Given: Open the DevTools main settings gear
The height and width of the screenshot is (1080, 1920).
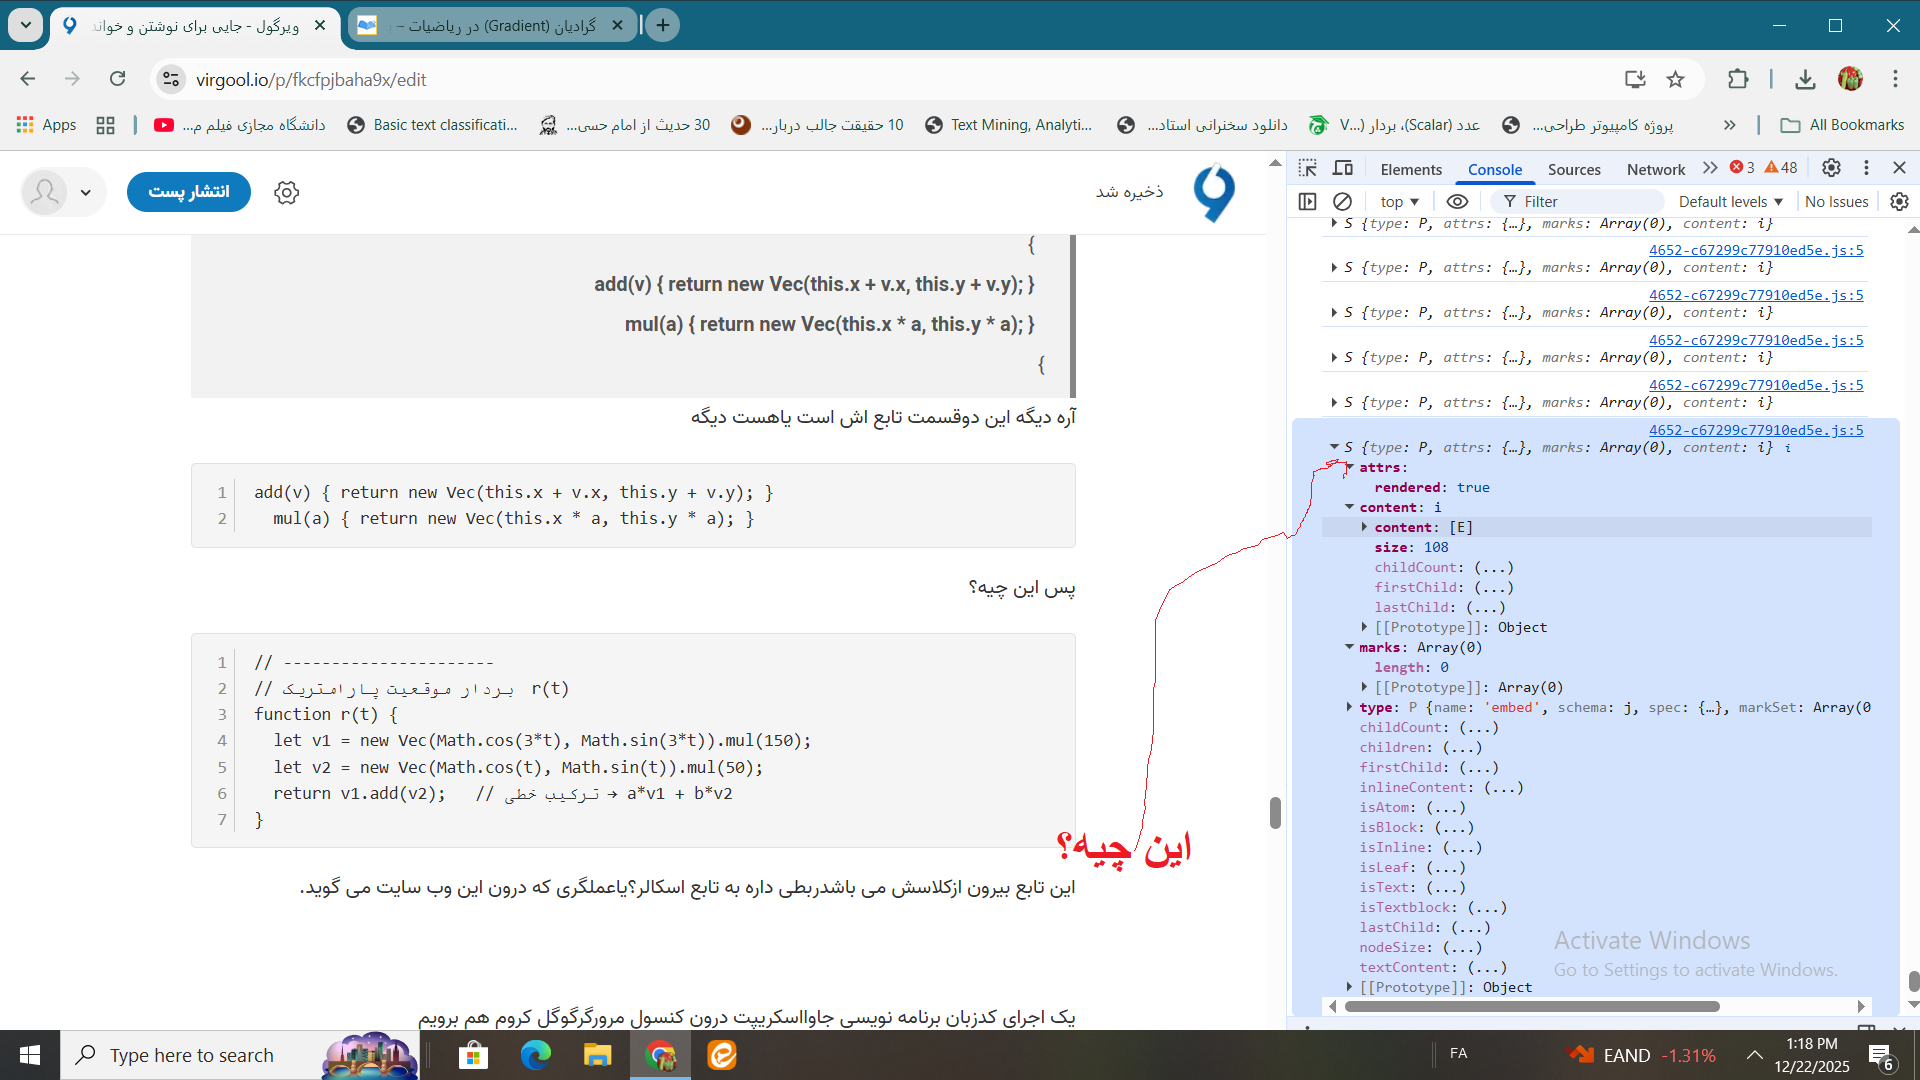Looking at the screenshot, I should tap(1831, 168).
